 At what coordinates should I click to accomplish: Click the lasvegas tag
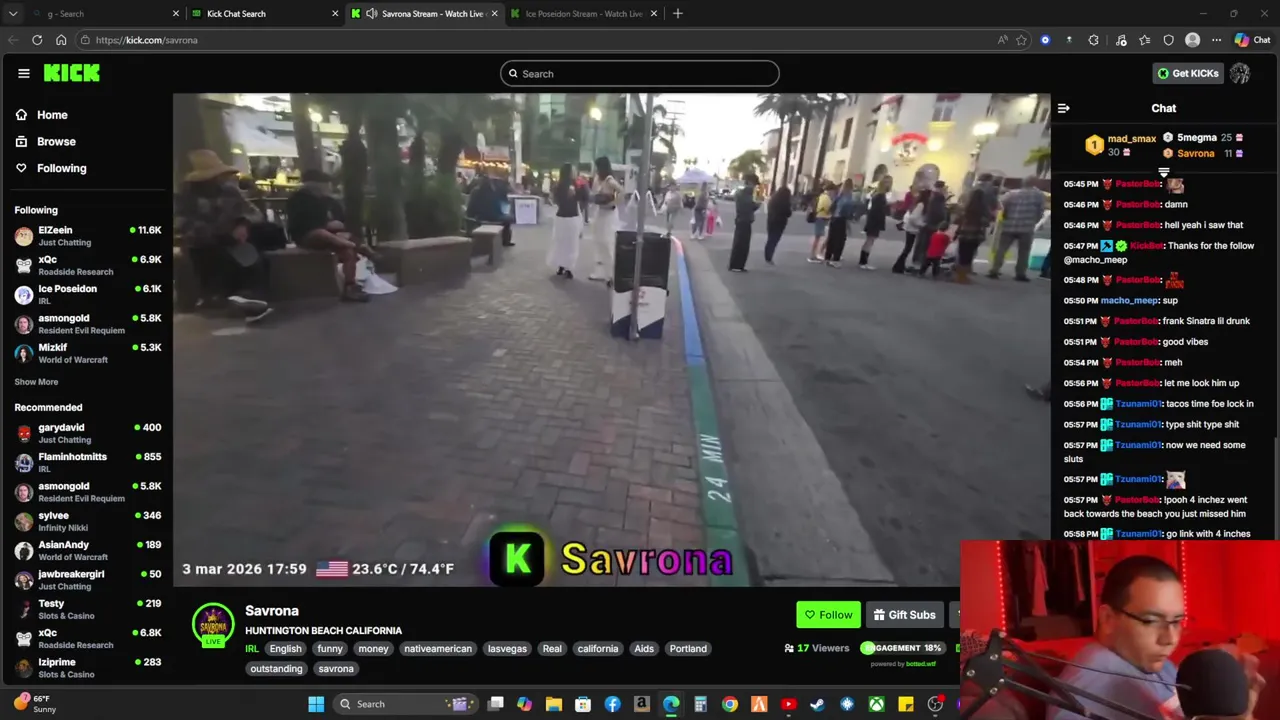pyautogui.click(x=507, y=649)
